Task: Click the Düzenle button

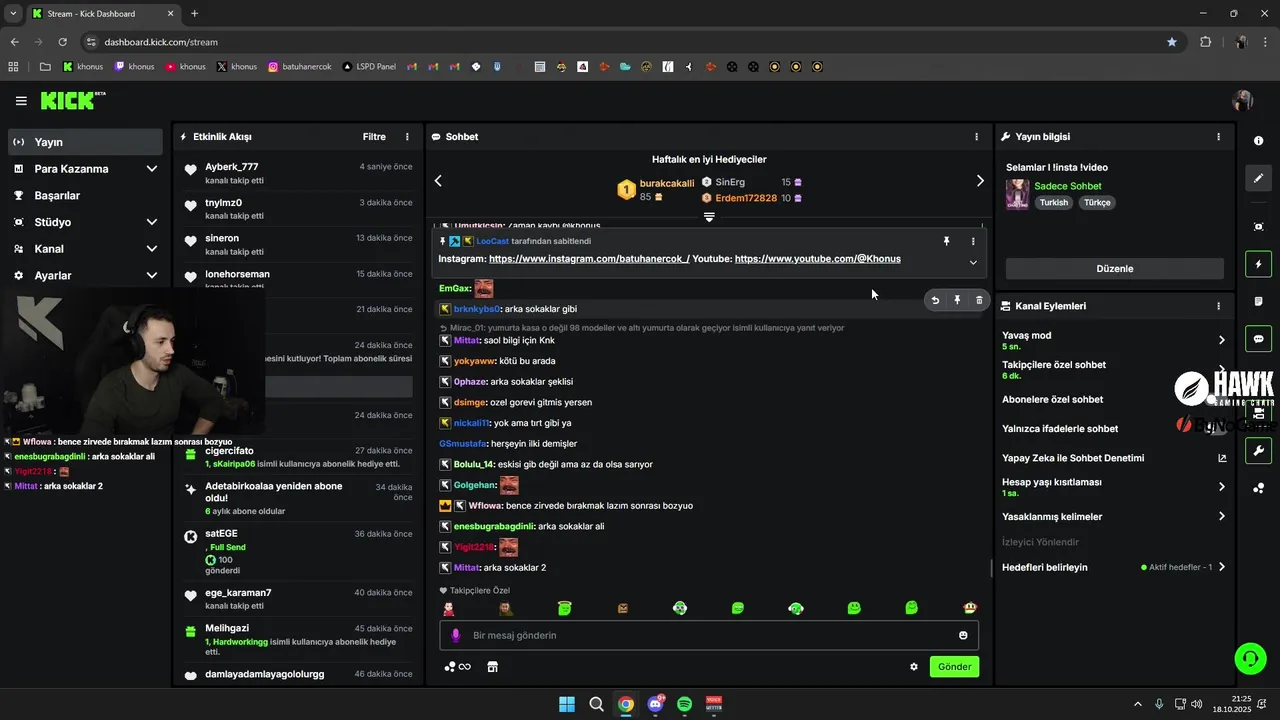Action: [1115, 269]
